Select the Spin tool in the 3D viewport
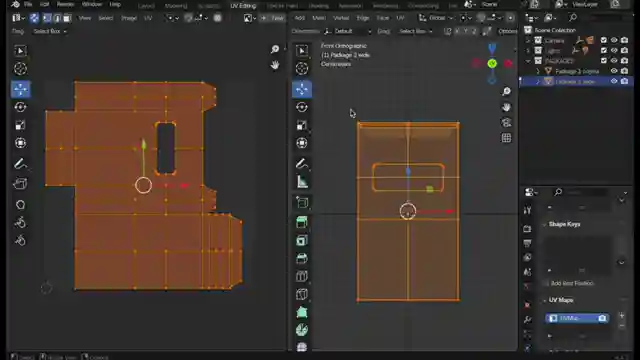Viewport: 640px width, 360px height. 302,330
